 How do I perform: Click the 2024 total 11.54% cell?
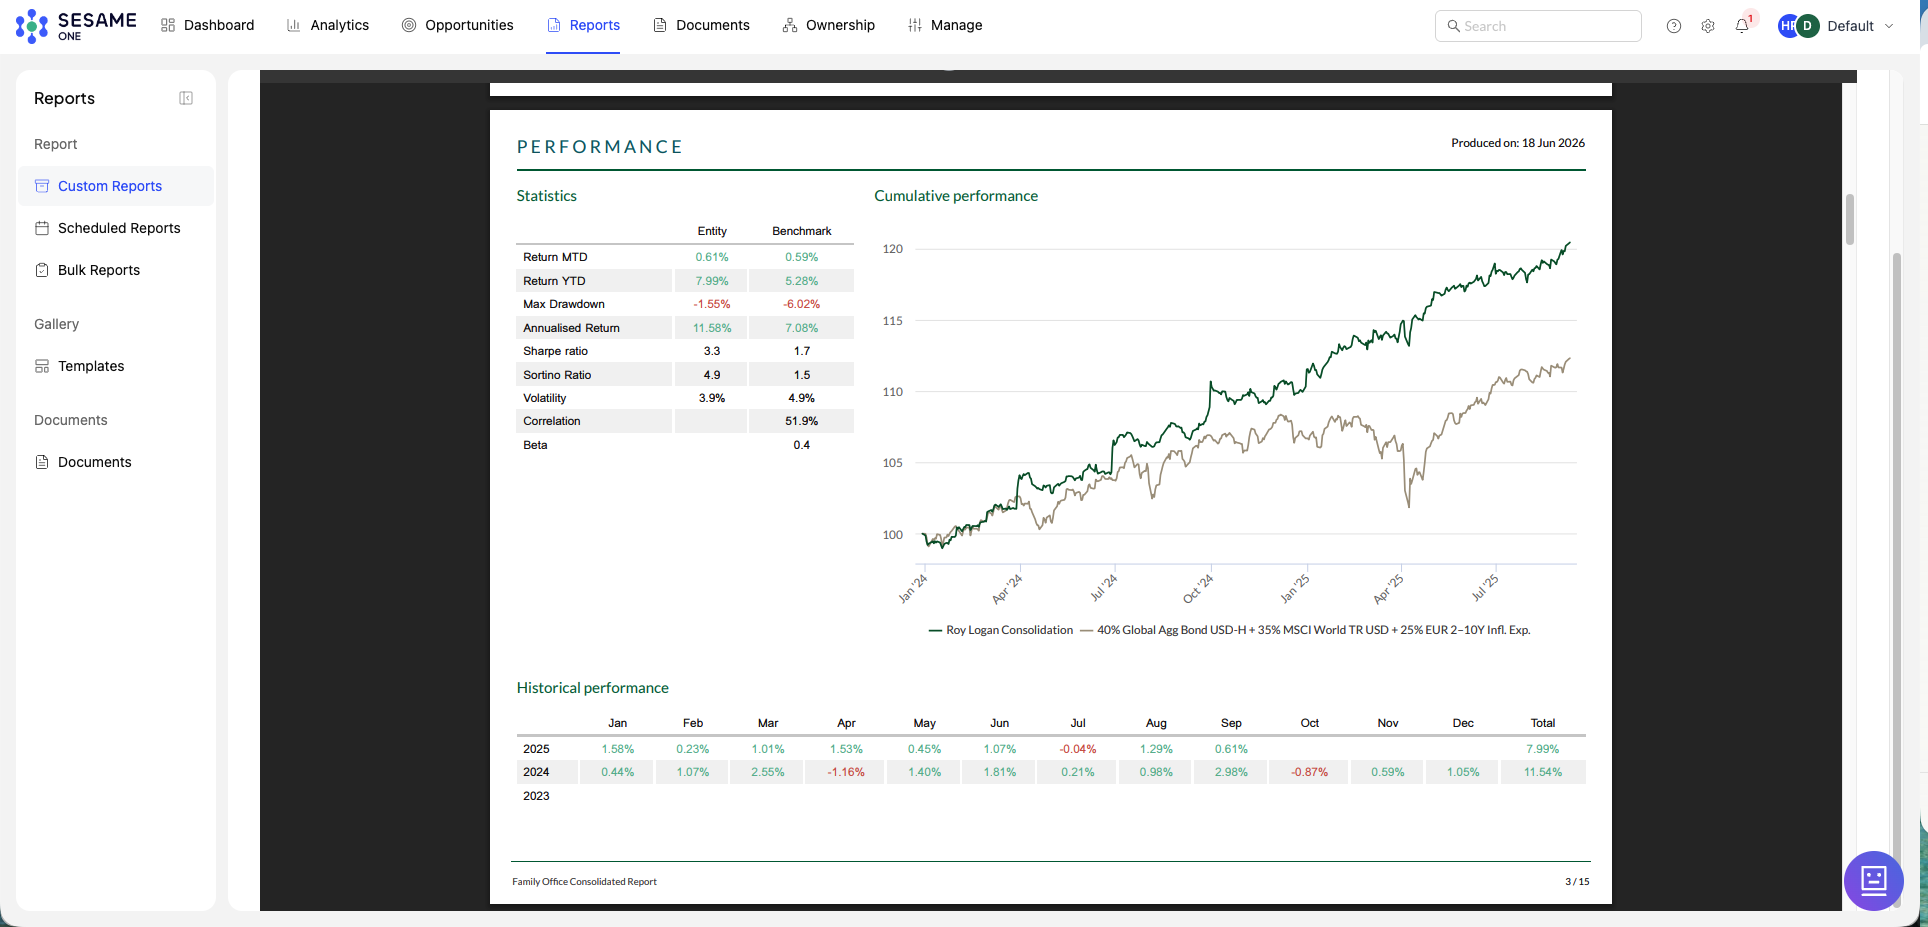click(1543, 772)
